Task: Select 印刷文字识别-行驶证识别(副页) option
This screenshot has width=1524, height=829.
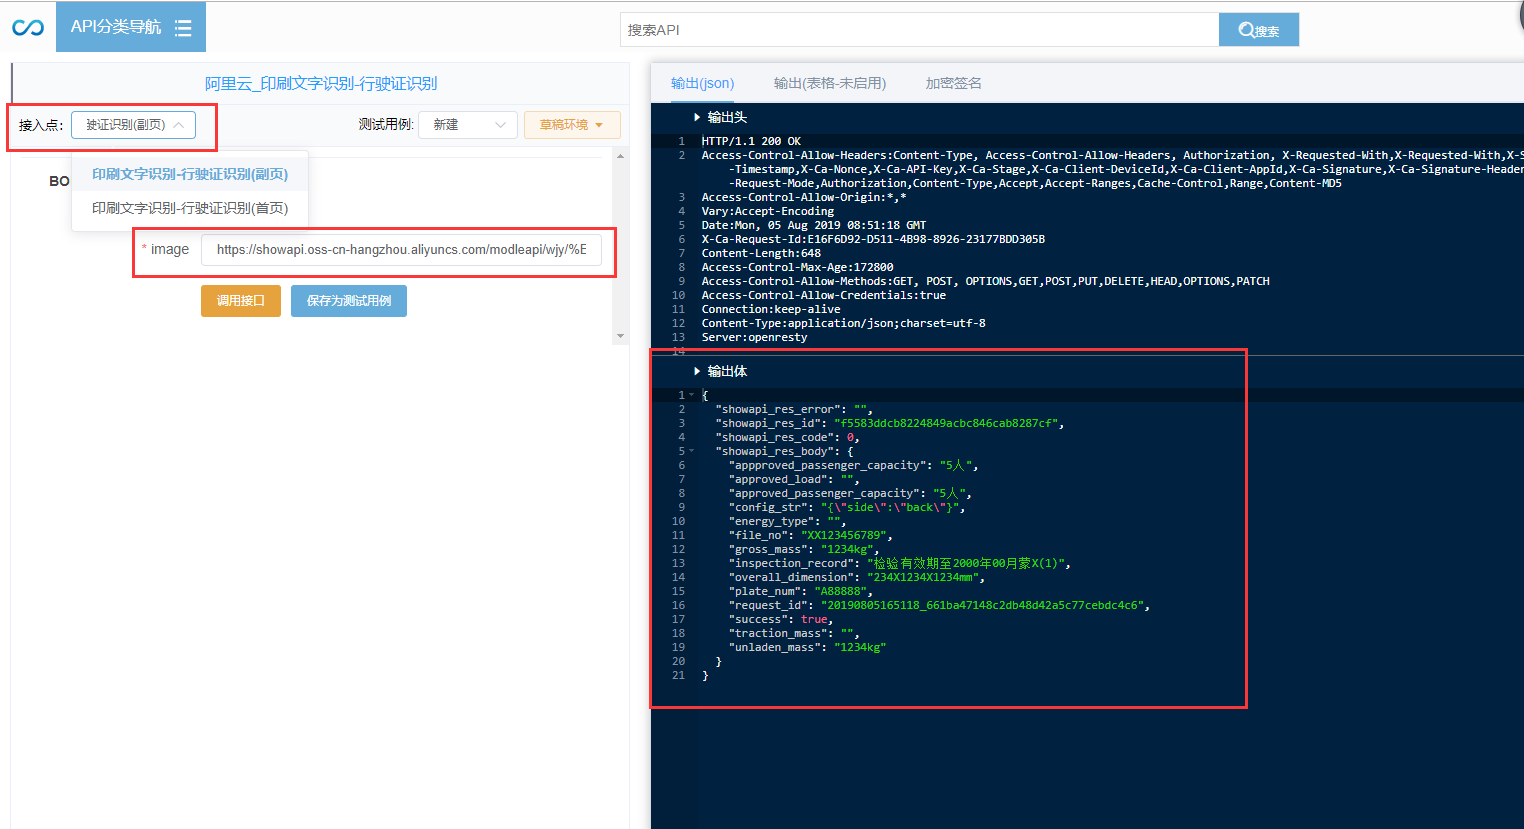Action: coord(190,174)
